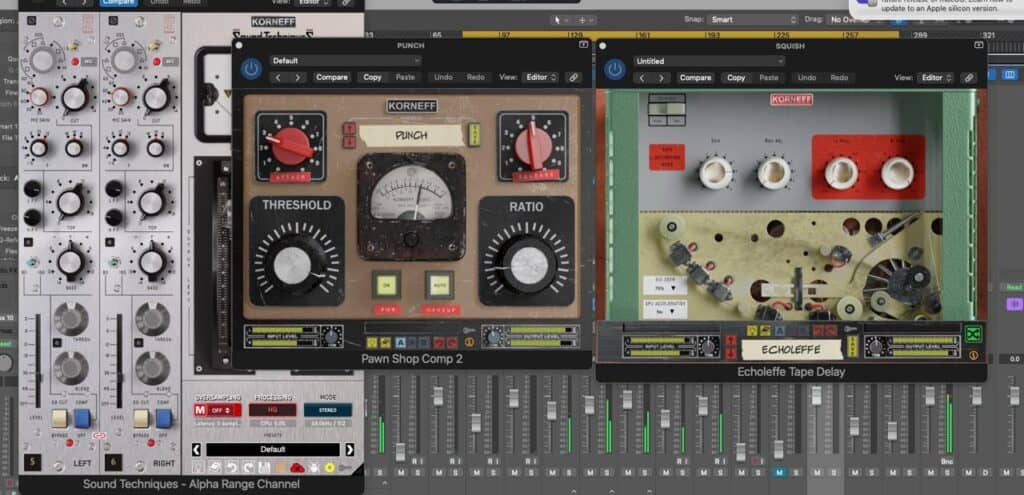1024x495 pixels.
Task: Toggle Pawn Shop Comp 2 plugin power button
Action: pos(251,69)
